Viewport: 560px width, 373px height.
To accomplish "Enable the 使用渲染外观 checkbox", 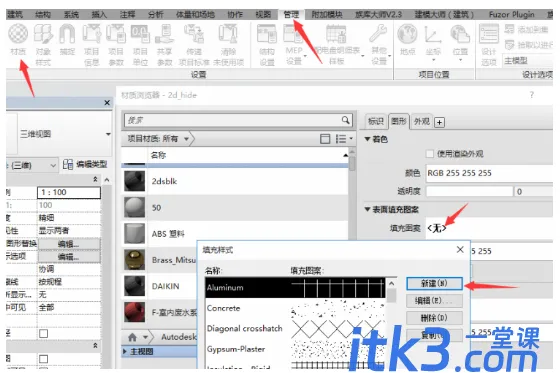I will (x=430, y=154).
